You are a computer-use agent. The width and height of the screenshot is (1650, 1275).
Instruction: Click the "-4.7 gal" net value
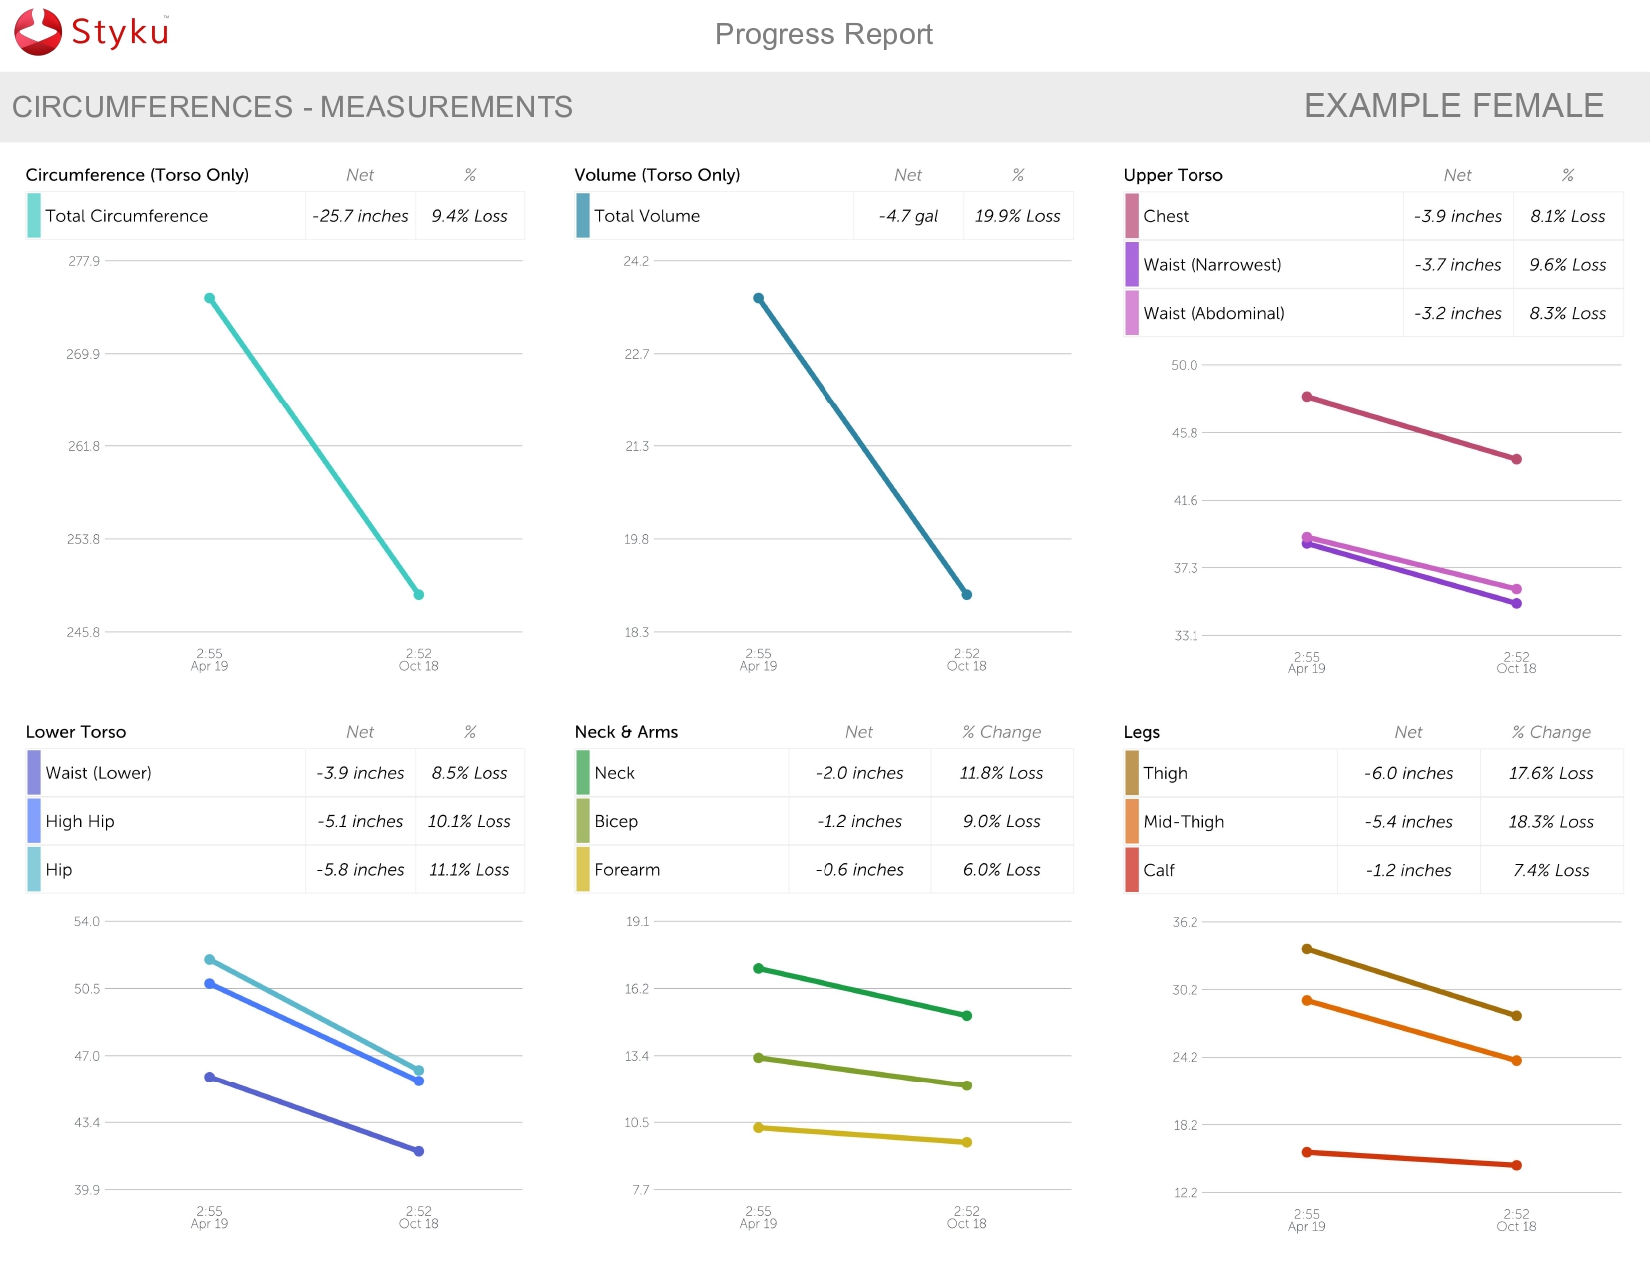[909, 216]
